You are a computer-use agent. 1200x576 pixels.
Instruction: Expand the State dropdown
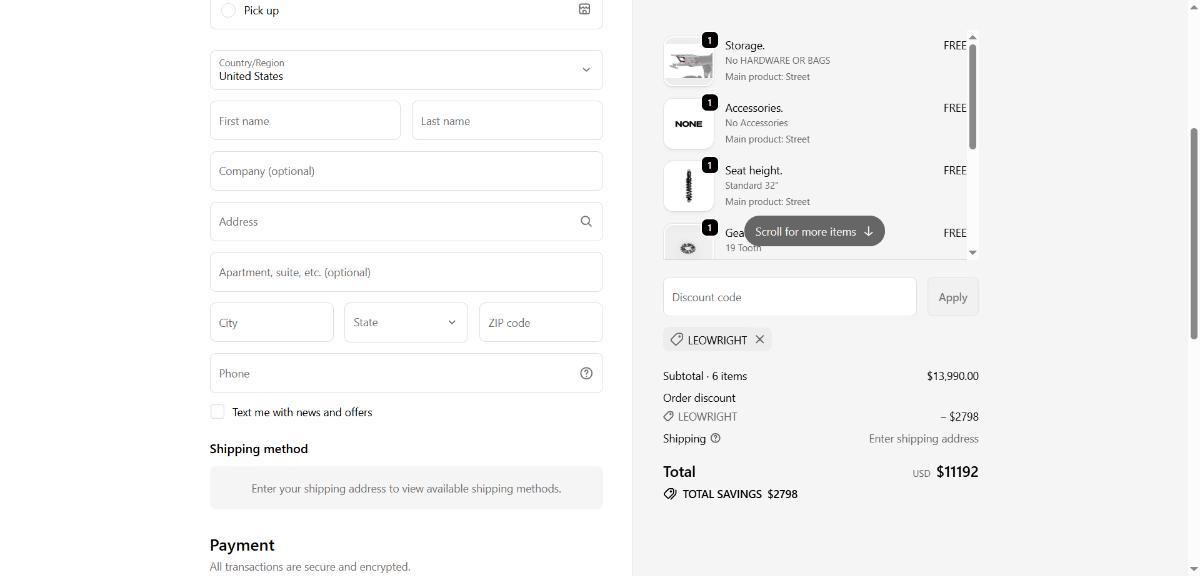[406, 323]
